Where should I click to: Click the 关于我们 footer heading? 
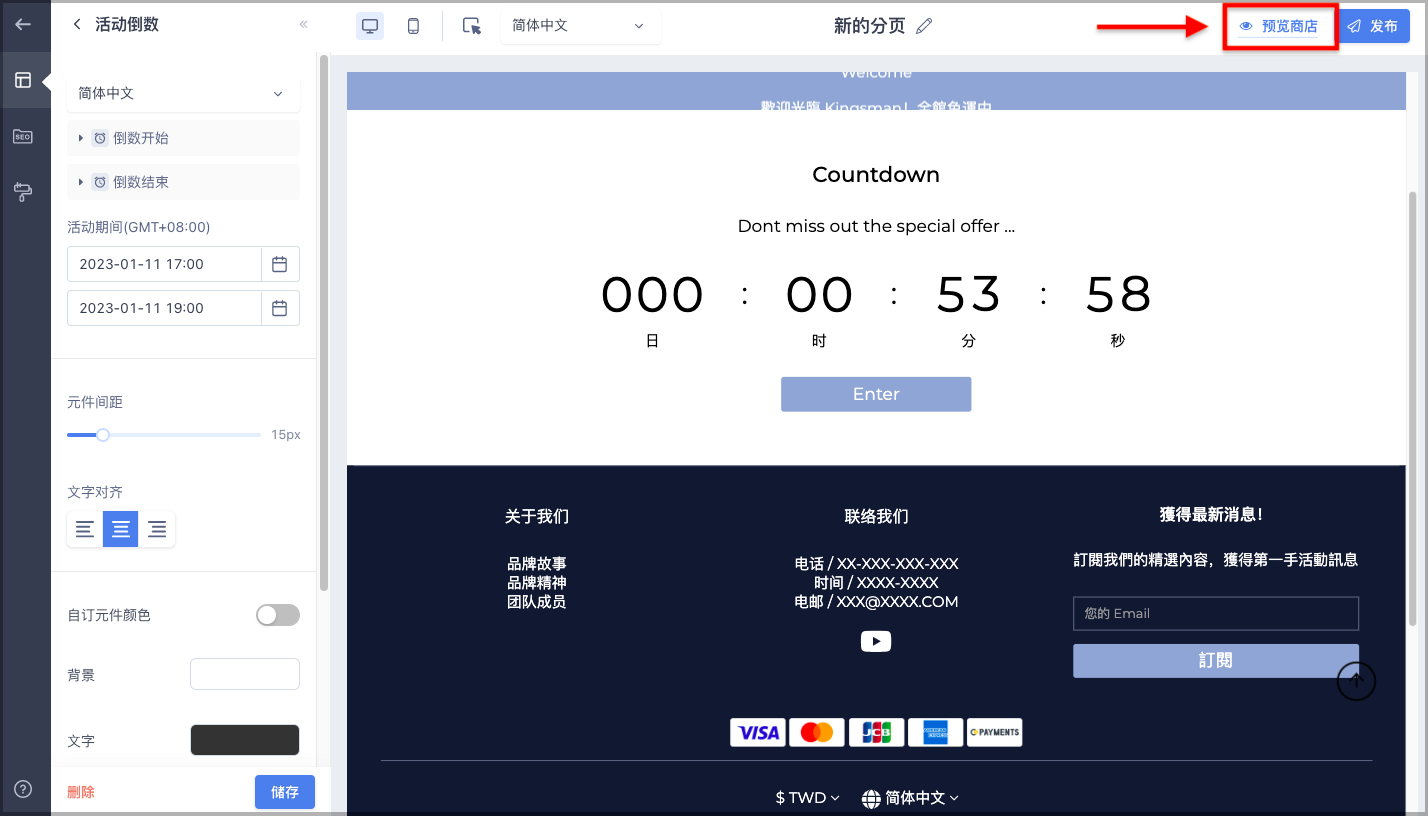(537, 517)
